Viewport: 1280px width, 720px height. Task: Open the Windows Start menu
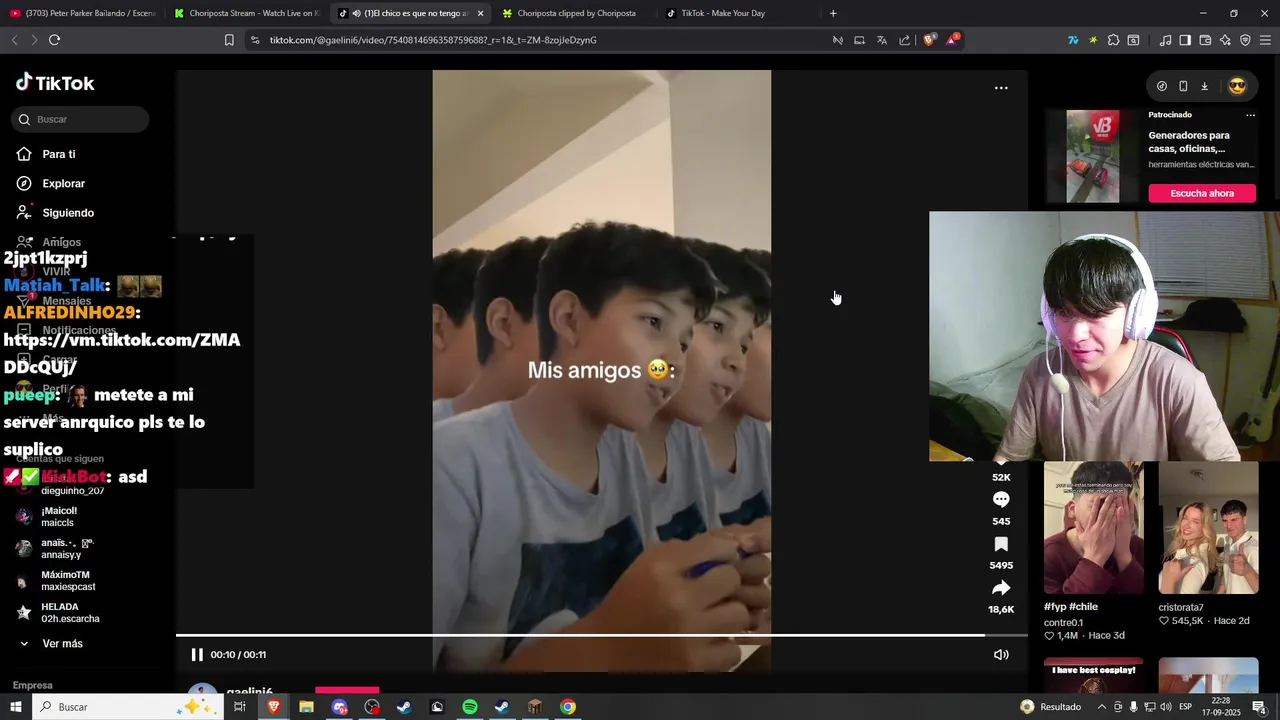coord(15,707)
